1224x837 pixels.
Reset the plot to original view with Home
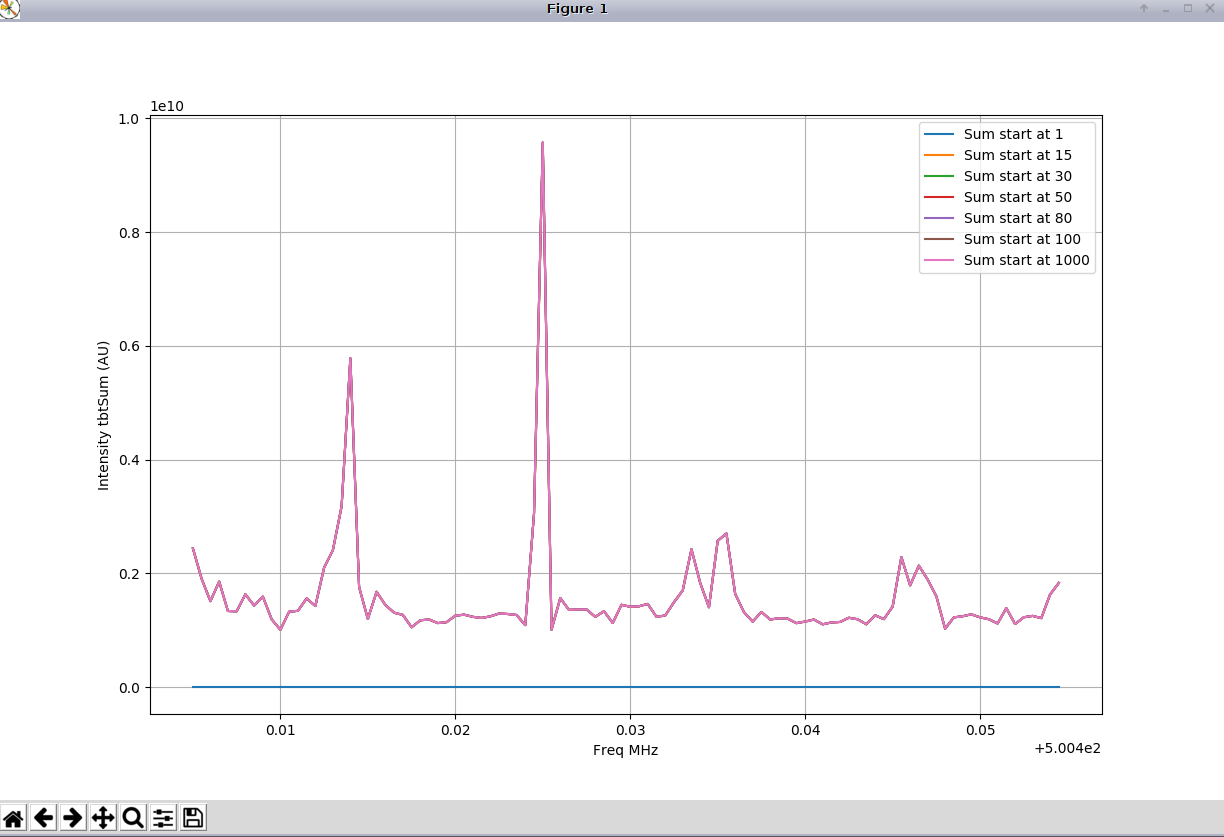(x=14, y=818)
